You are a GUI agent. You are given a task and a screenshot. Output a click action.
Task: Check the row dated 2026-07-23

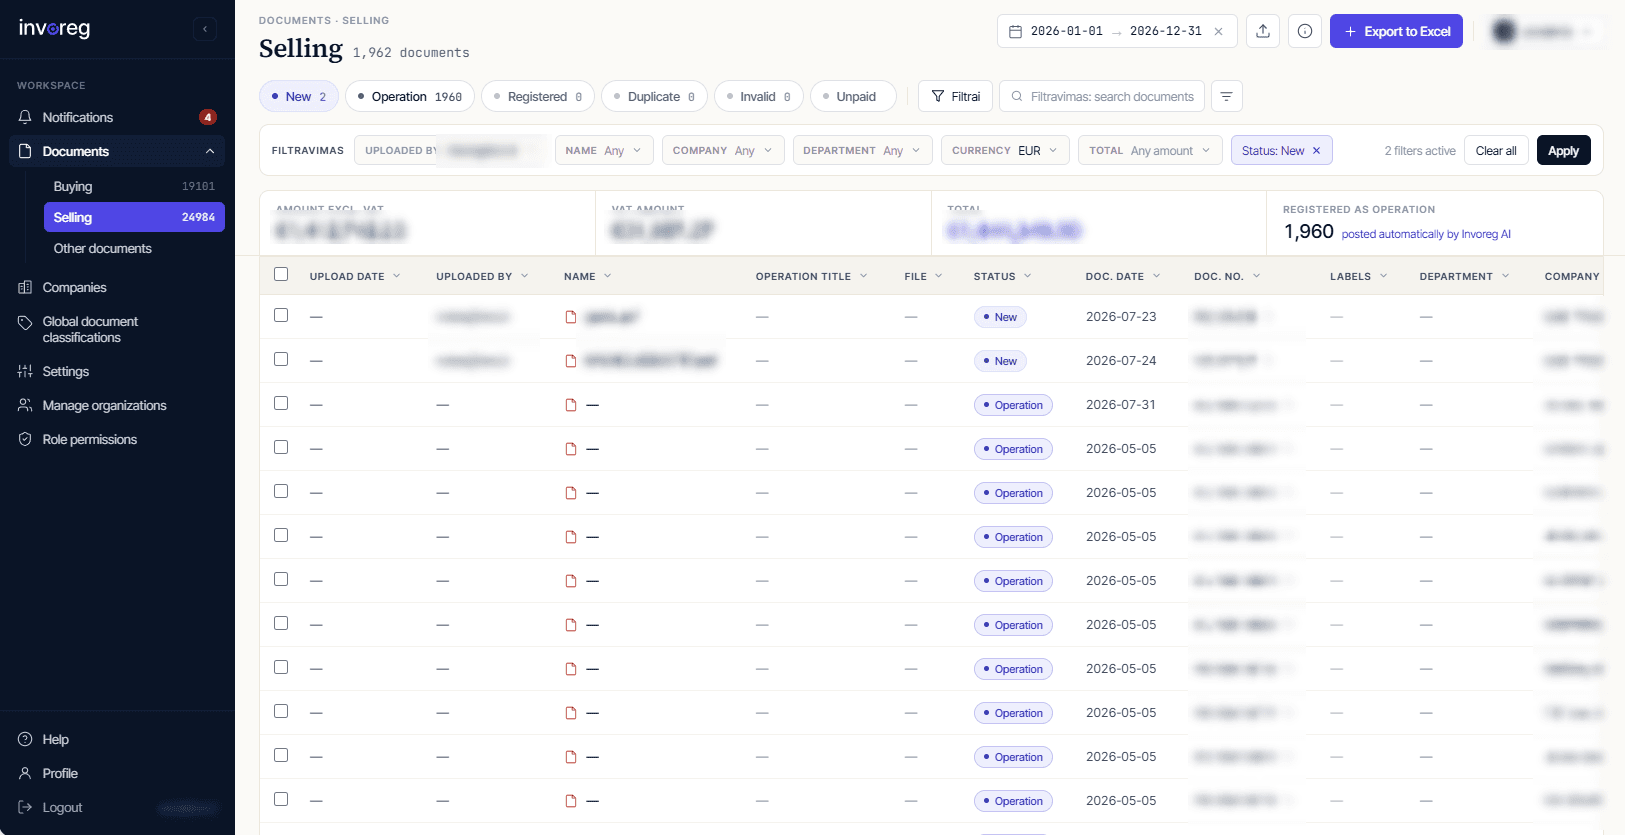[x=281, y=315]
